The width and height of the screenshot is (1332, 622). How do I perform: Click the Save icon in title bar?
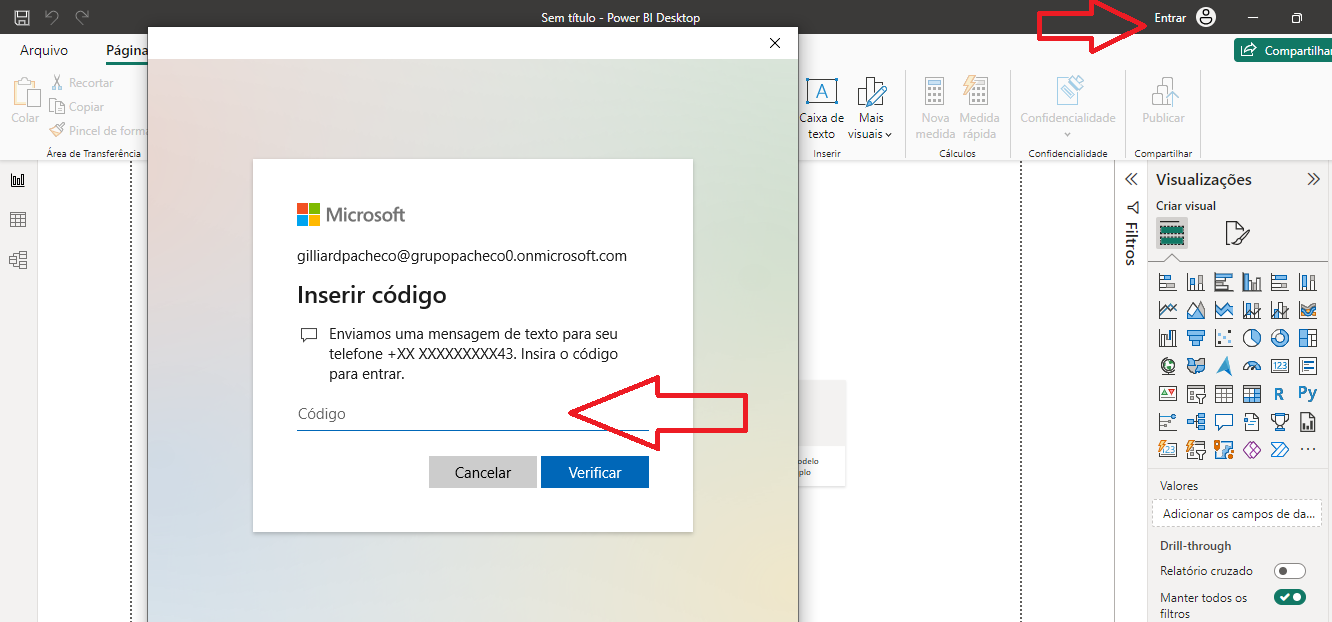point(21,18)
